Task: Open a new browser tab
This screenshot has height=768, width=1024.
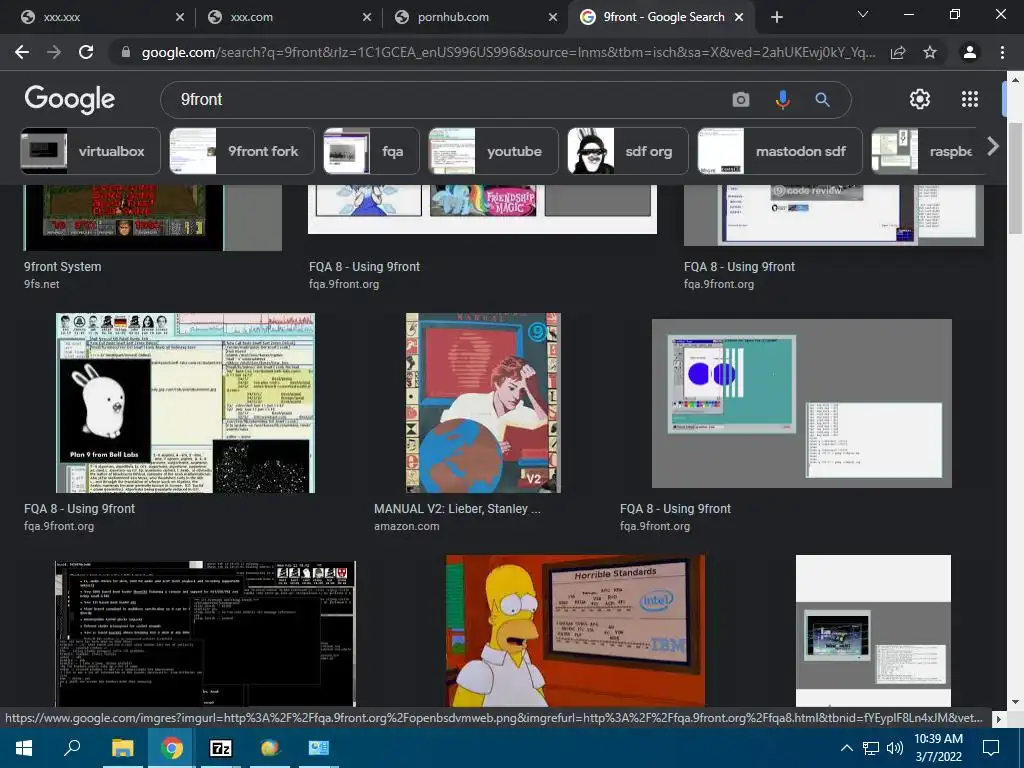Action: (776, 17)
